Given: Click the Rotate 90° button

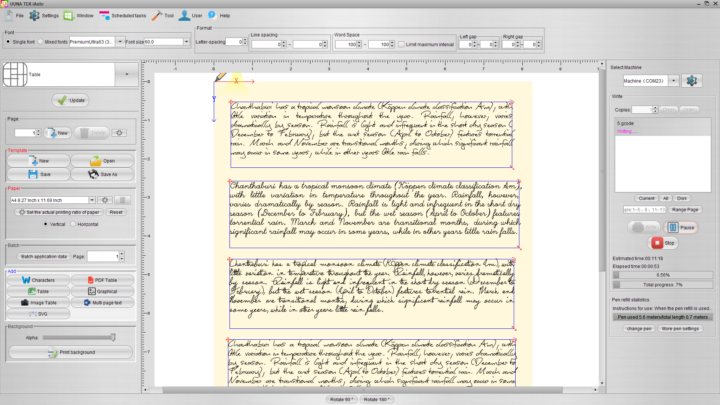Looking at the screenshot, I should [342, 399].
